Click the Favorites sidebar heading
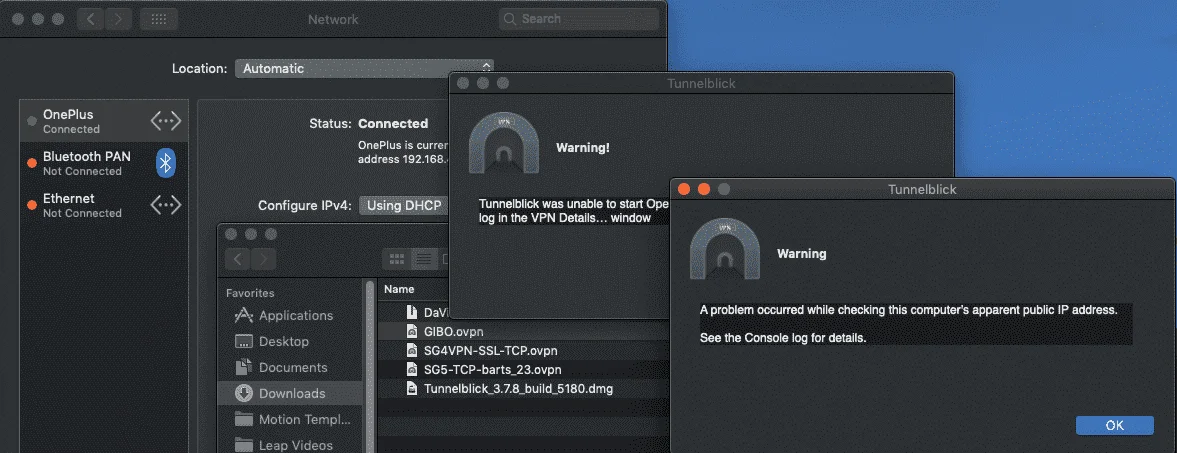This screenshot has width=1177, height=453. pos(250,293)
